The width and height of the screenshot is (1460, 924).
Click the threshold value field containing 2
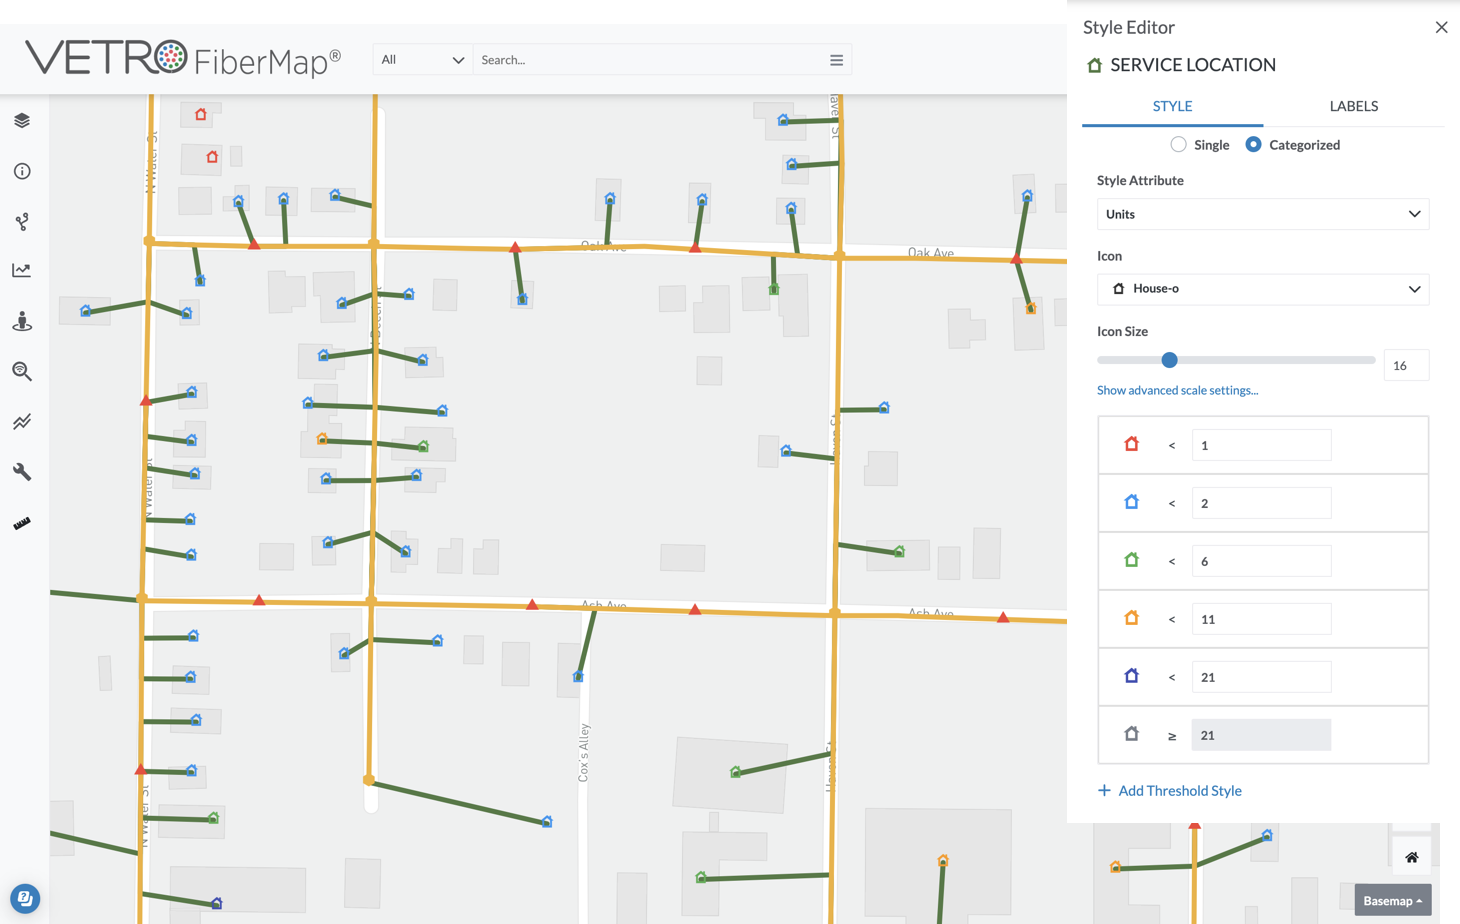click(1261, 503)
